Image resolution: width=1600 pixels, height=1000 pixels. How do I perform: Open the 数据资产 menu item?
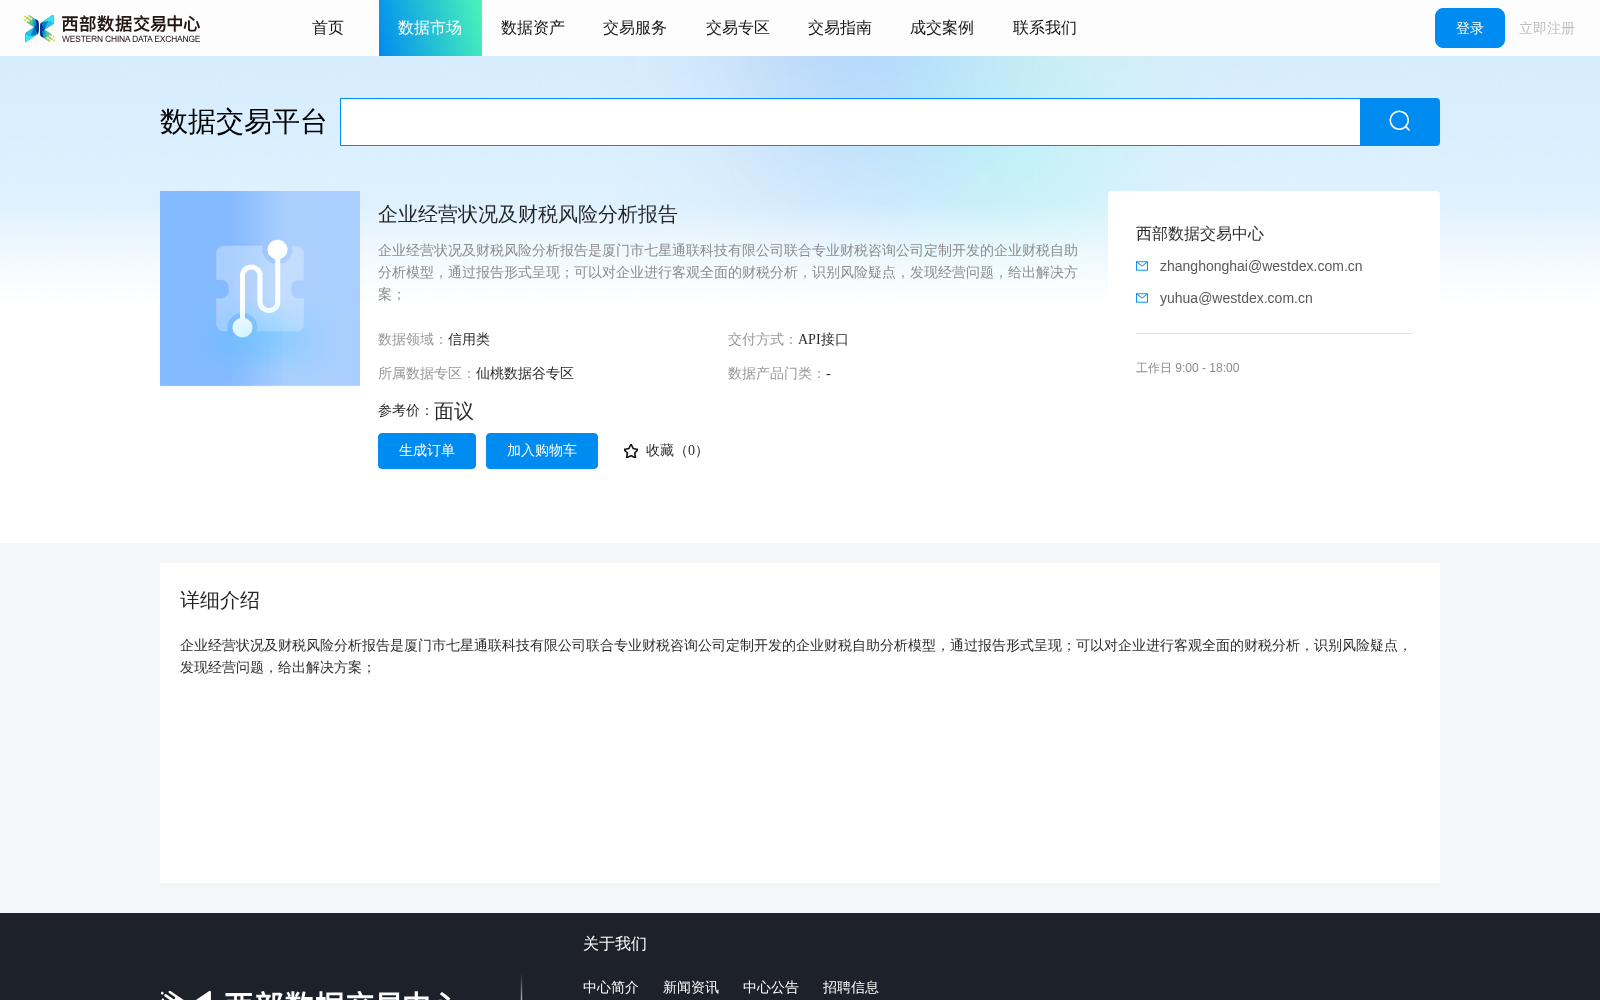(533, 28)
